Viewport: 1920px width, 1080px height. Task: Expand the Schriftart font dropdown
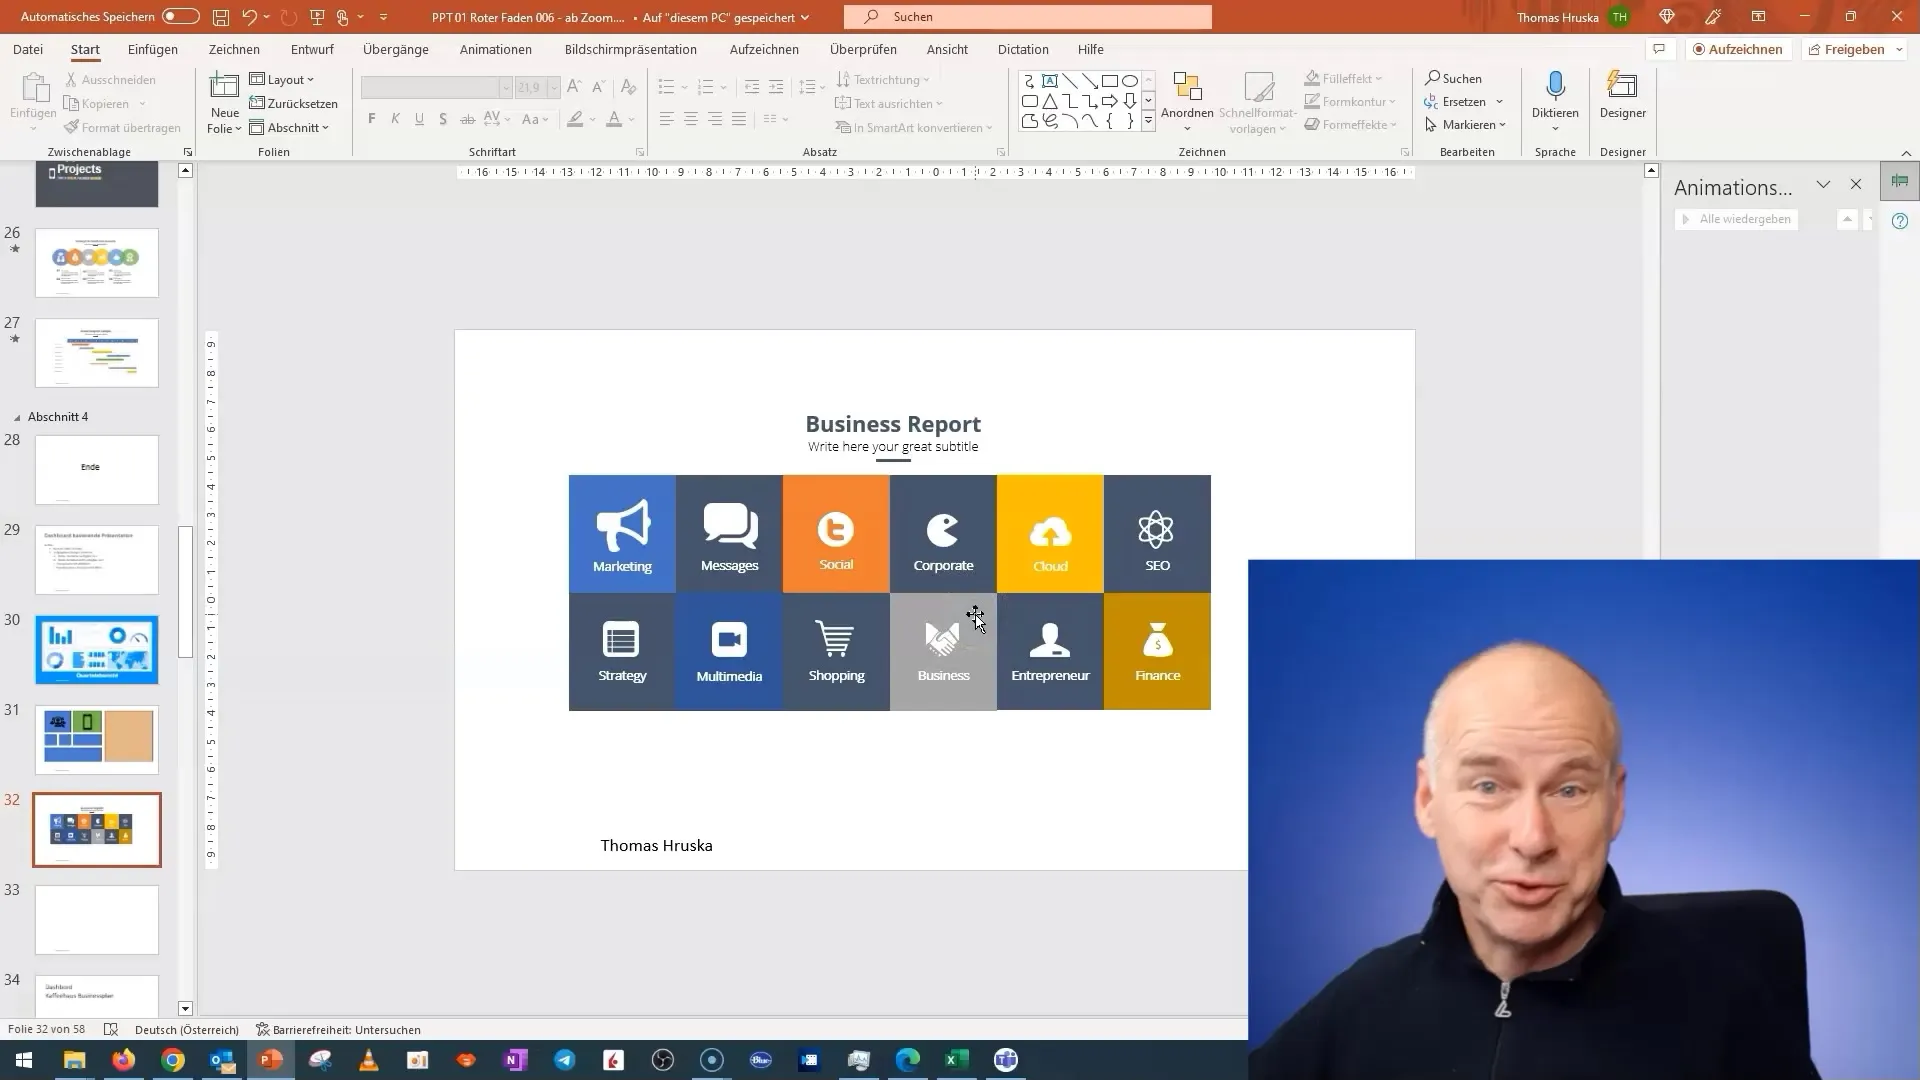point(506,87)
